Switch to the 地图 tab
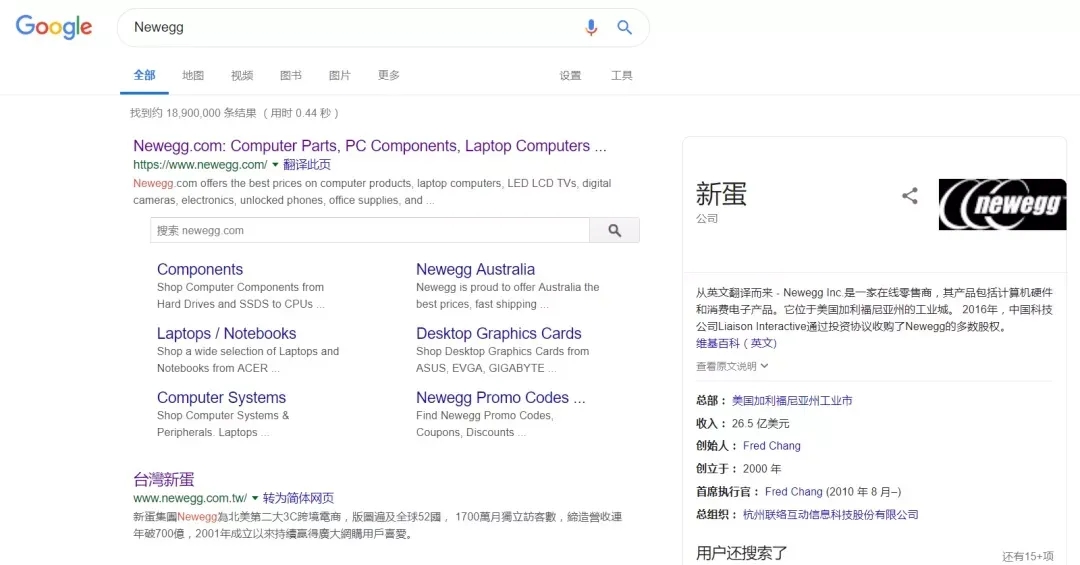 click(193, 75)
